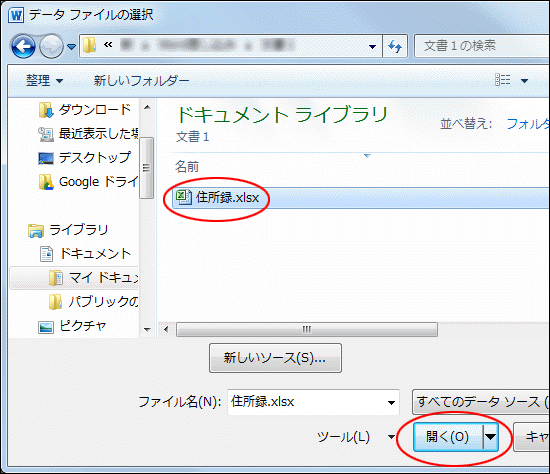Expand the address bar path dropdown
550x474 pixels.
[x=372, y=46]
